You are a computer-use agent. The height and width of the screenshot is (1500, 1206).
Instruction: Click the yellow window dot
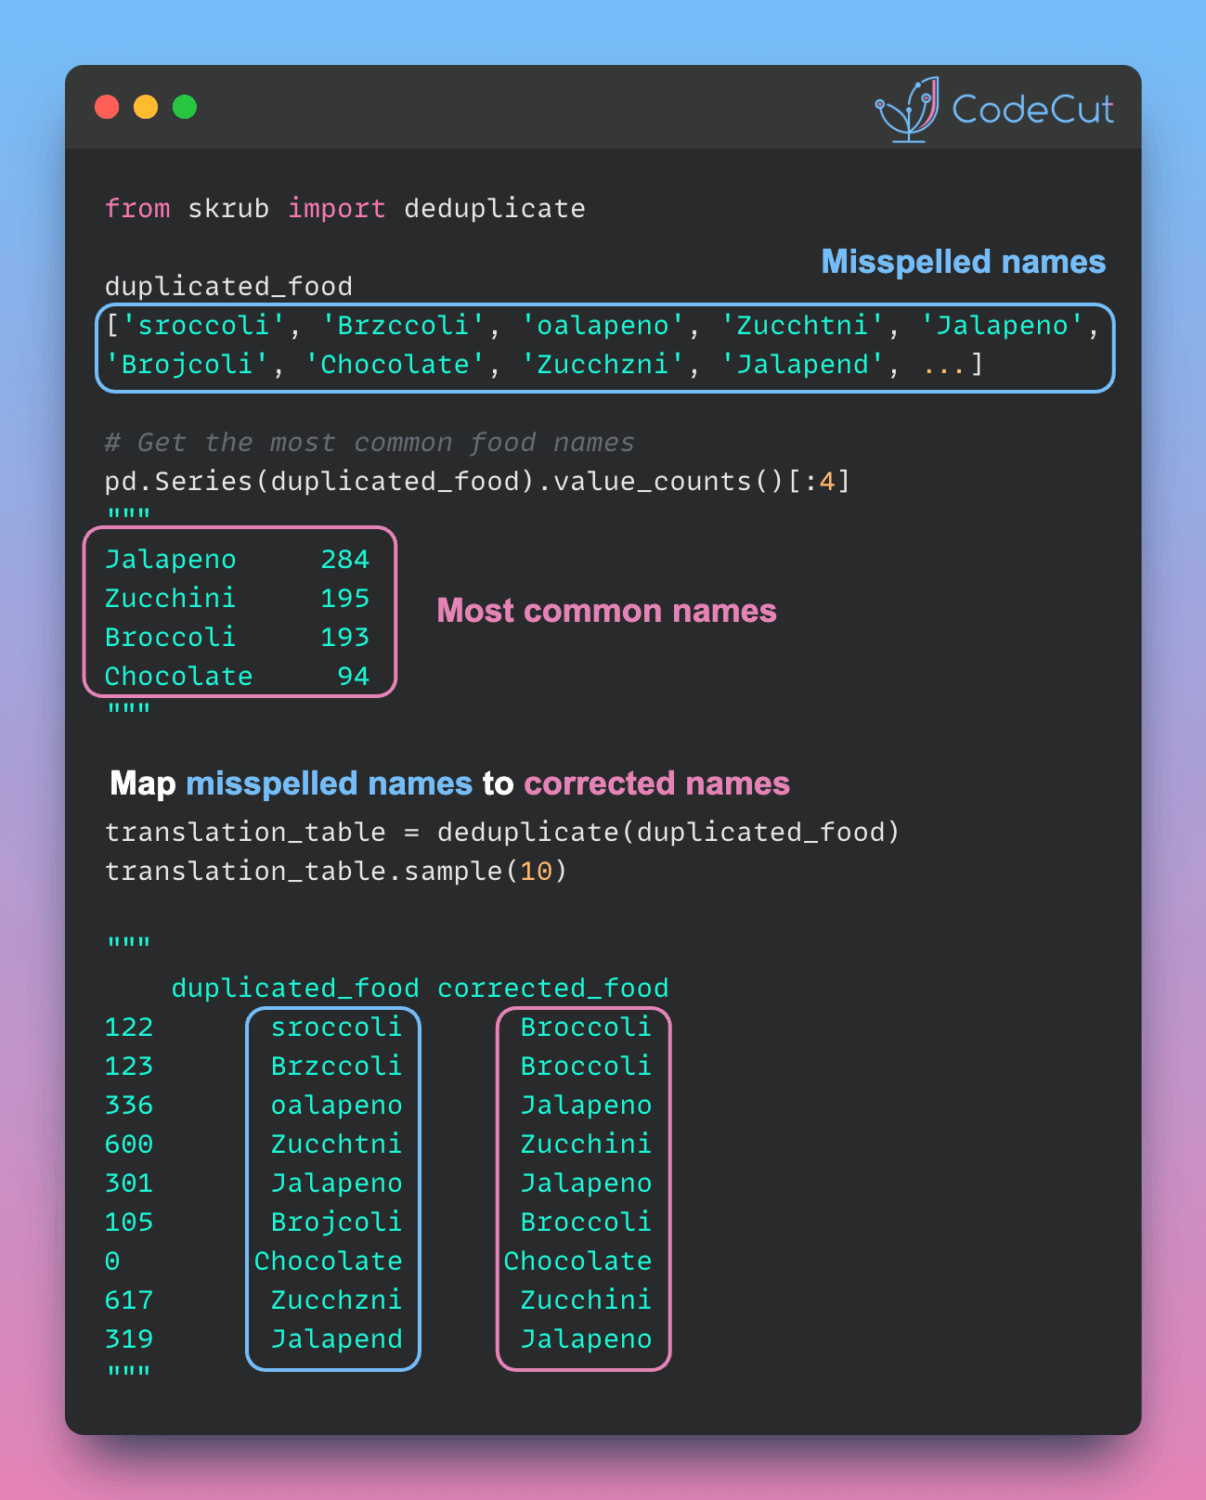[146, 107]
